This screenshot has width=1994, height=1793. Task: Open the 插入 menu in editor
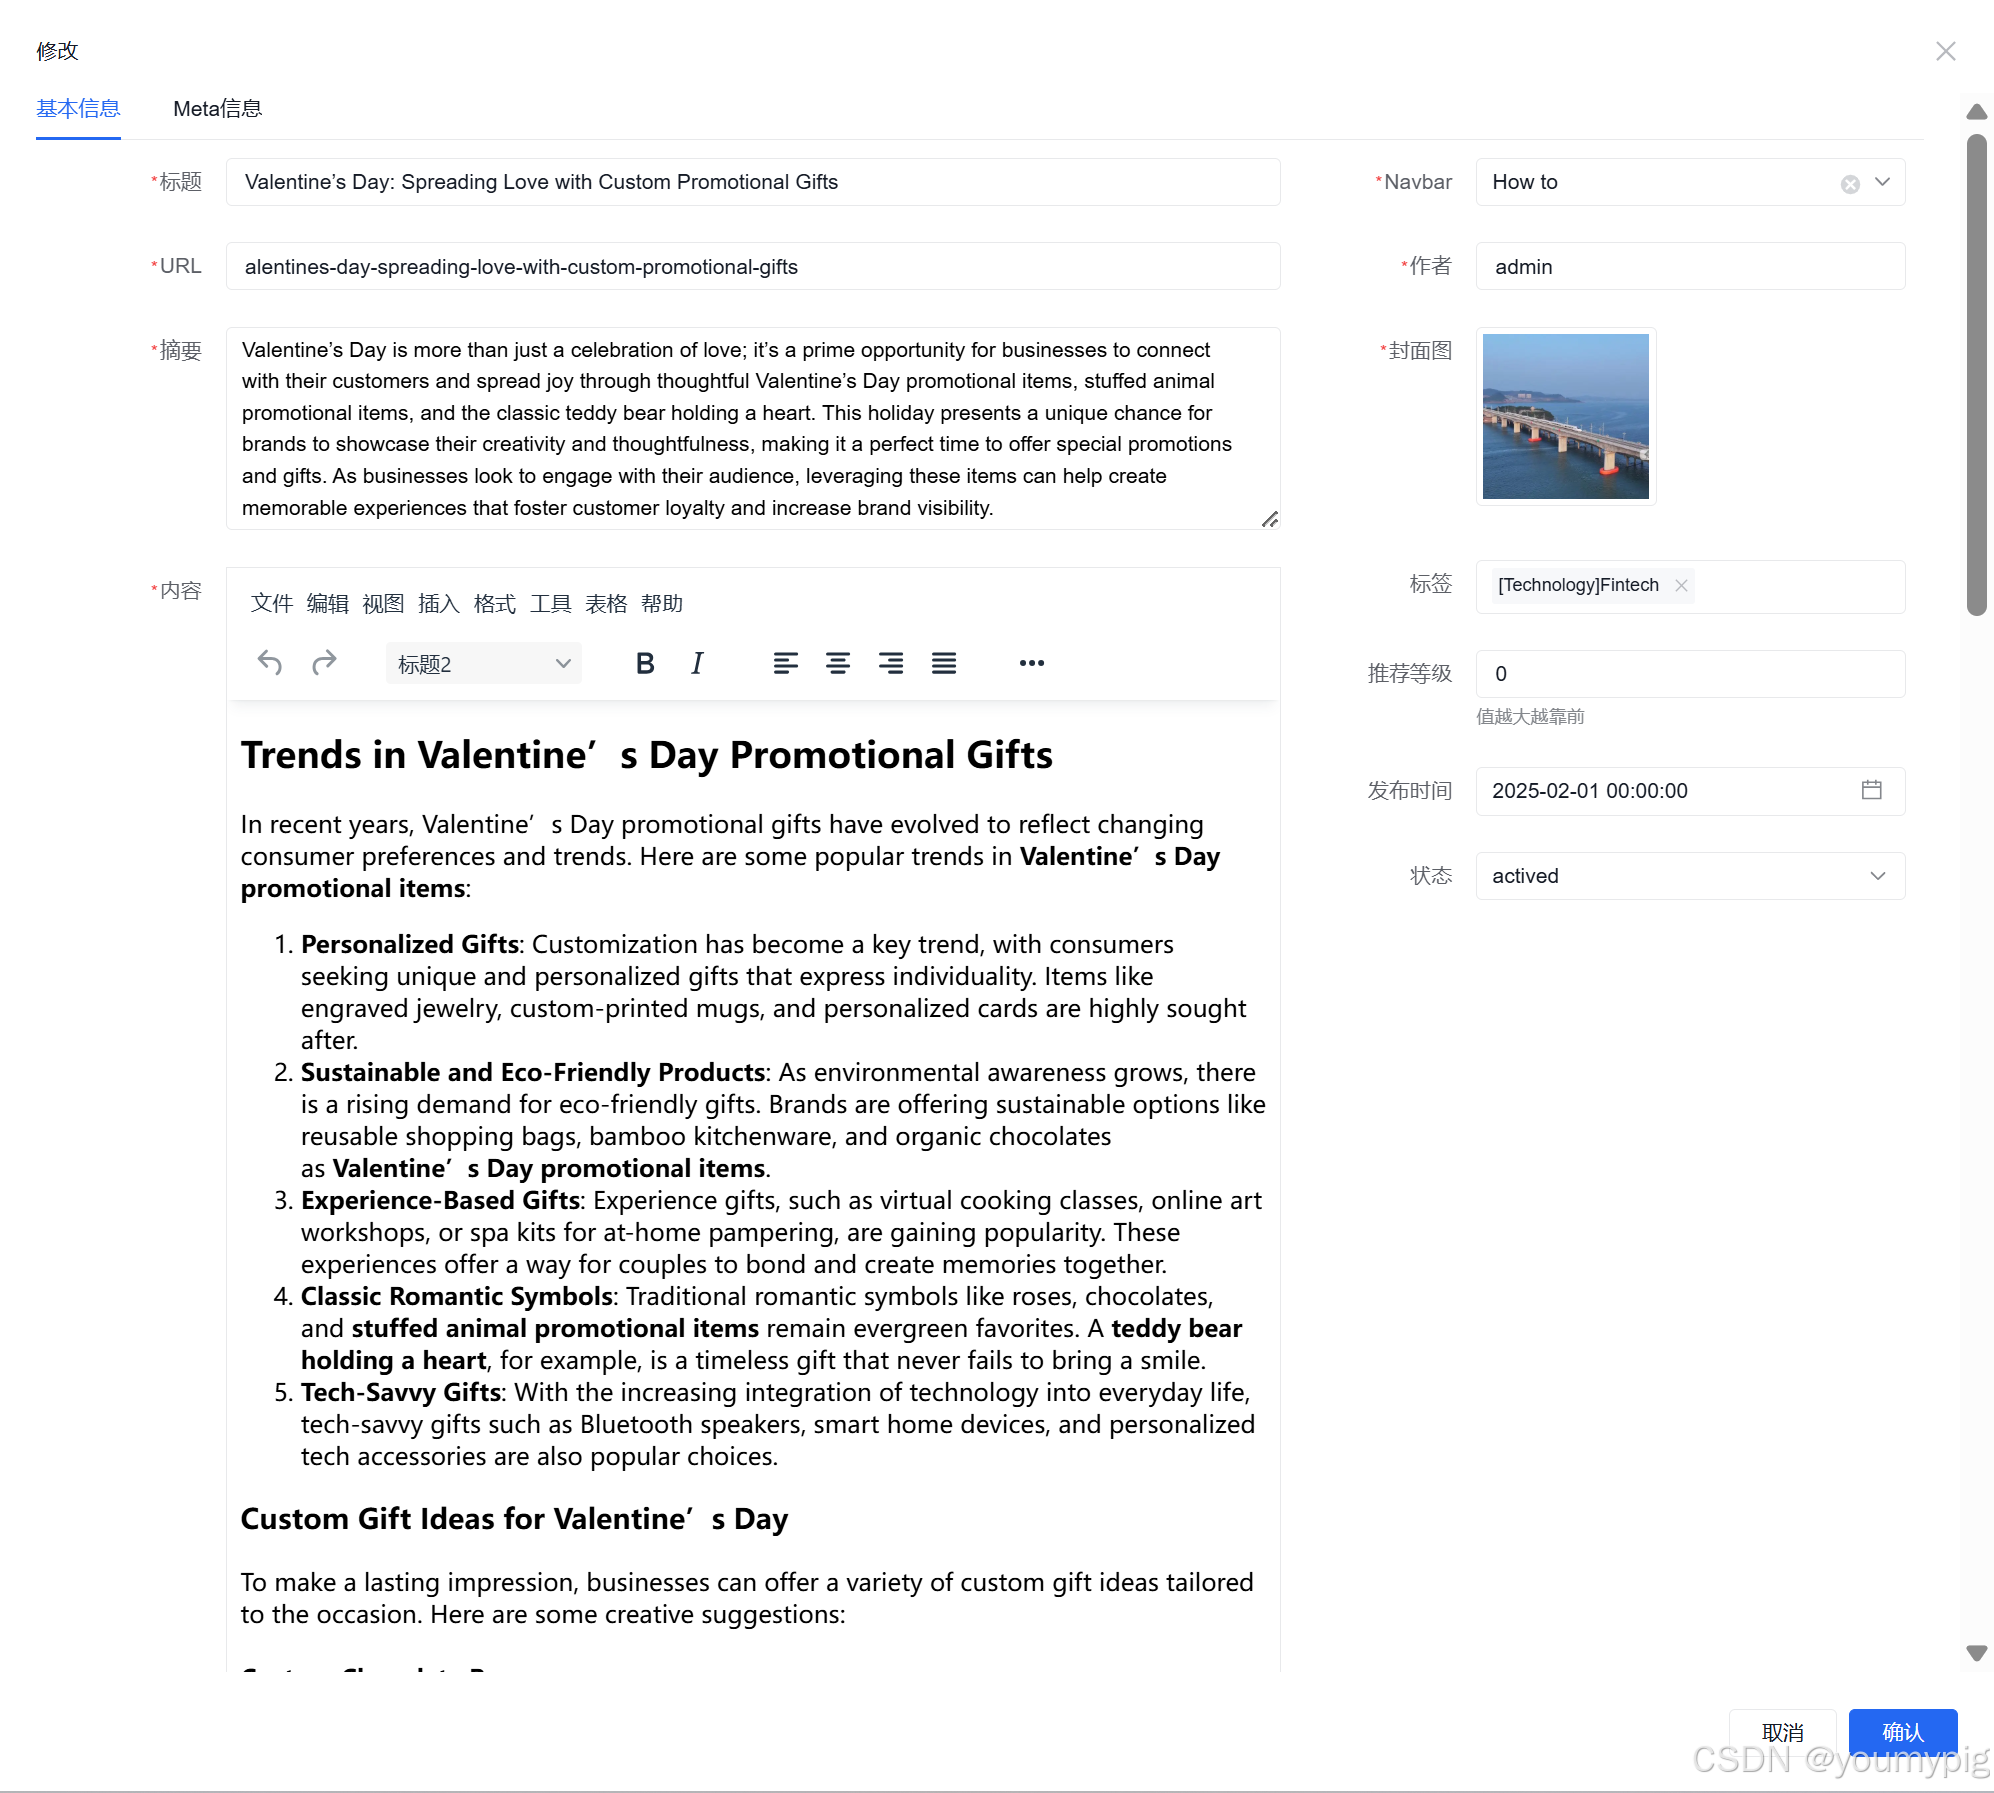pyautogui.click(x=438, y=604)
